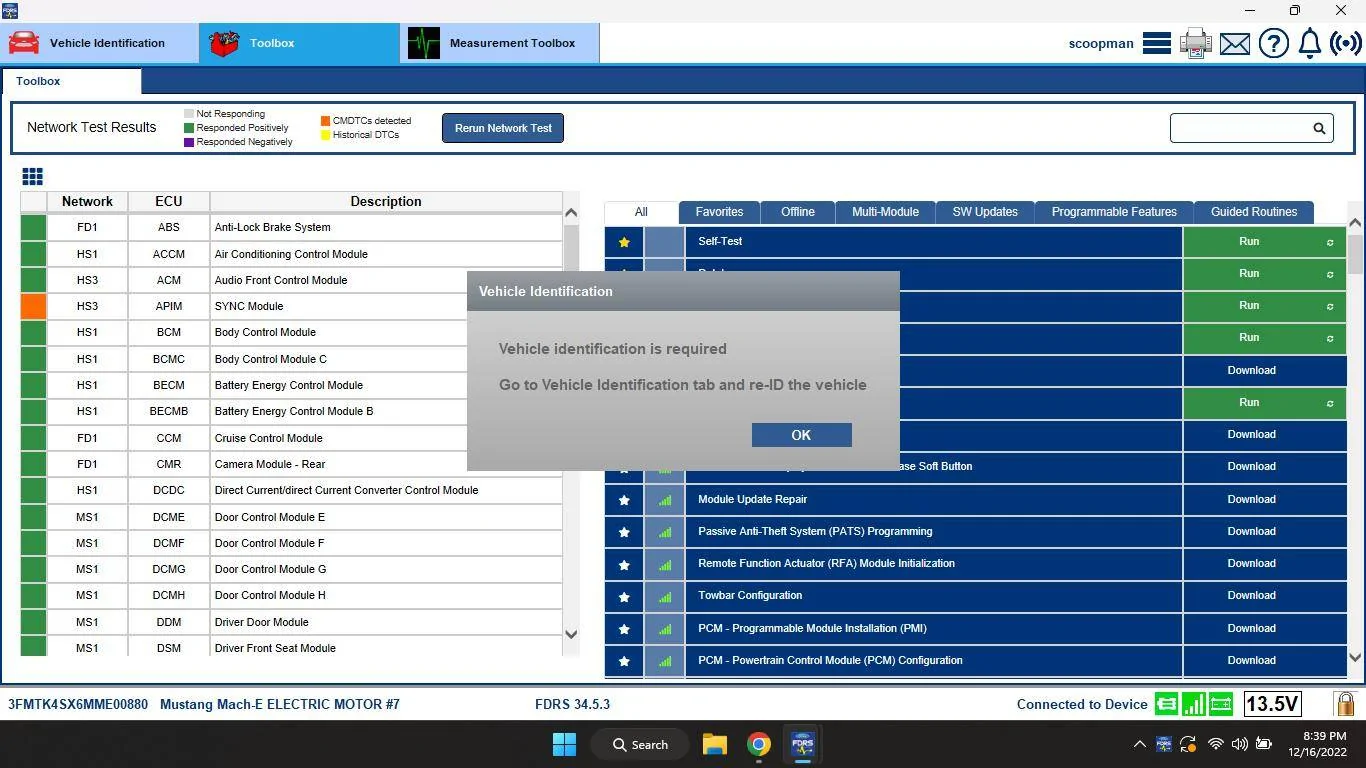The width and height of the screenshot is (1366, 768).
Task: Click the volume speaker icon in the tray
Action: coord(1240,744)
